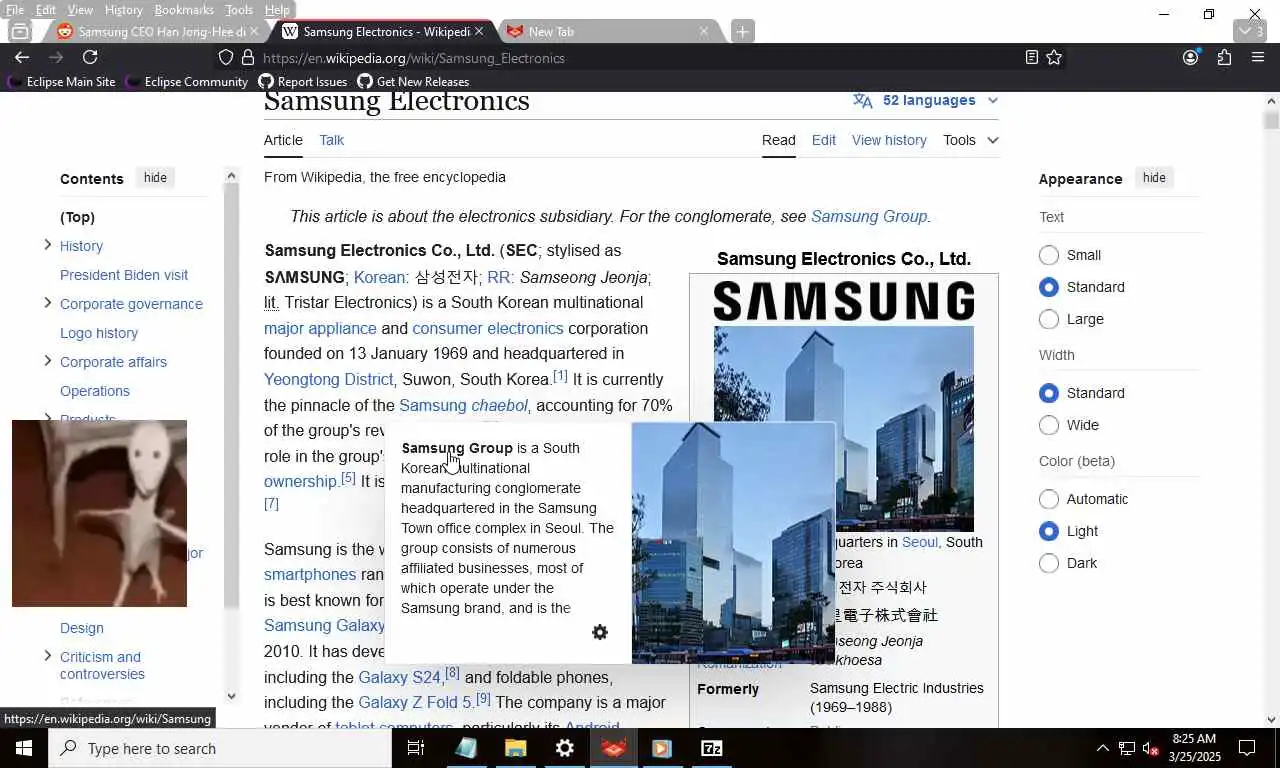Open File Explorer from the taskbar

(515, 748)
